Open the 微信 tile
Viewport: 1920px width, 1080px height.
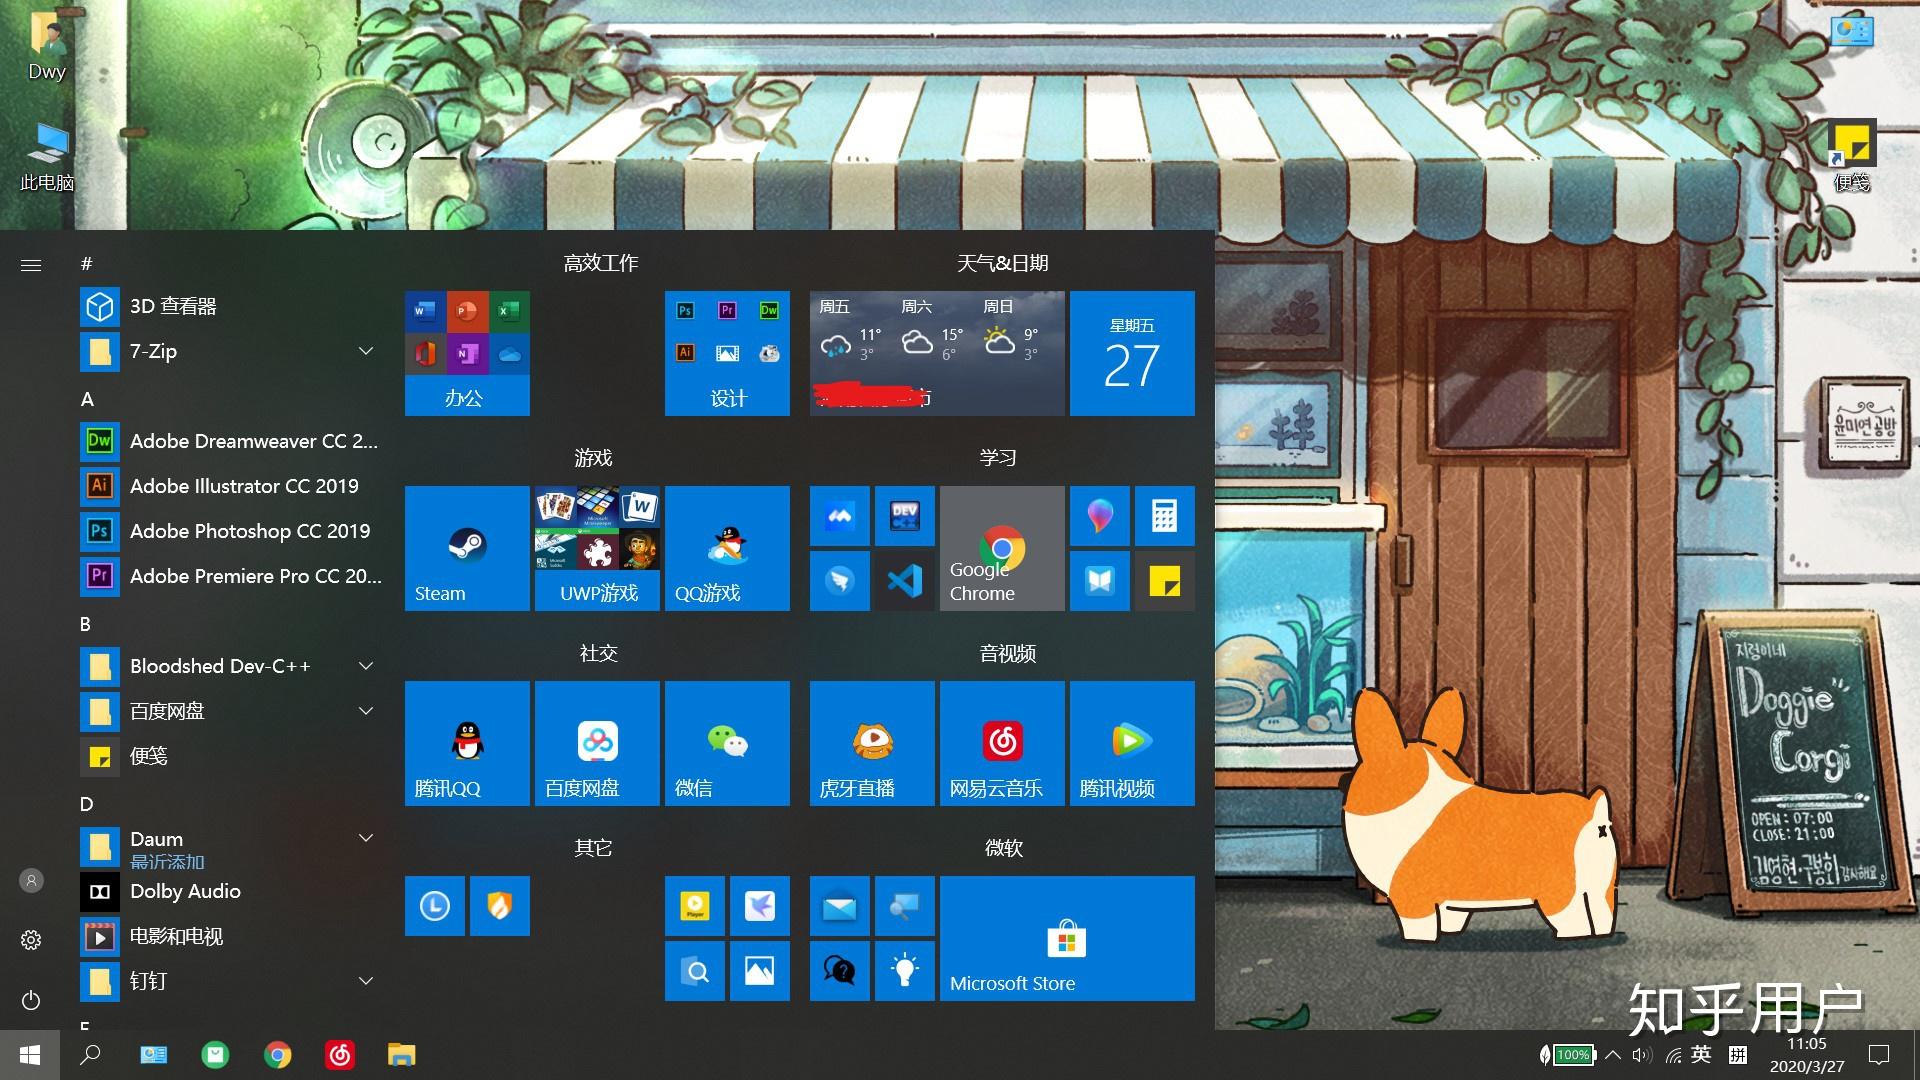point(727,743)
